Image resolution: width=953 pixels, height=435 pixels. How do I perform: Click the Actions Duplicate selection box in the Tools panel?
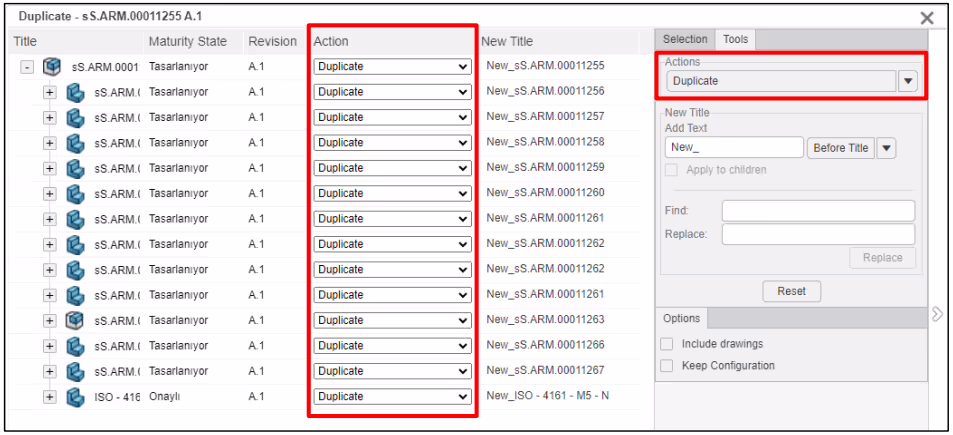coord(781,81)
